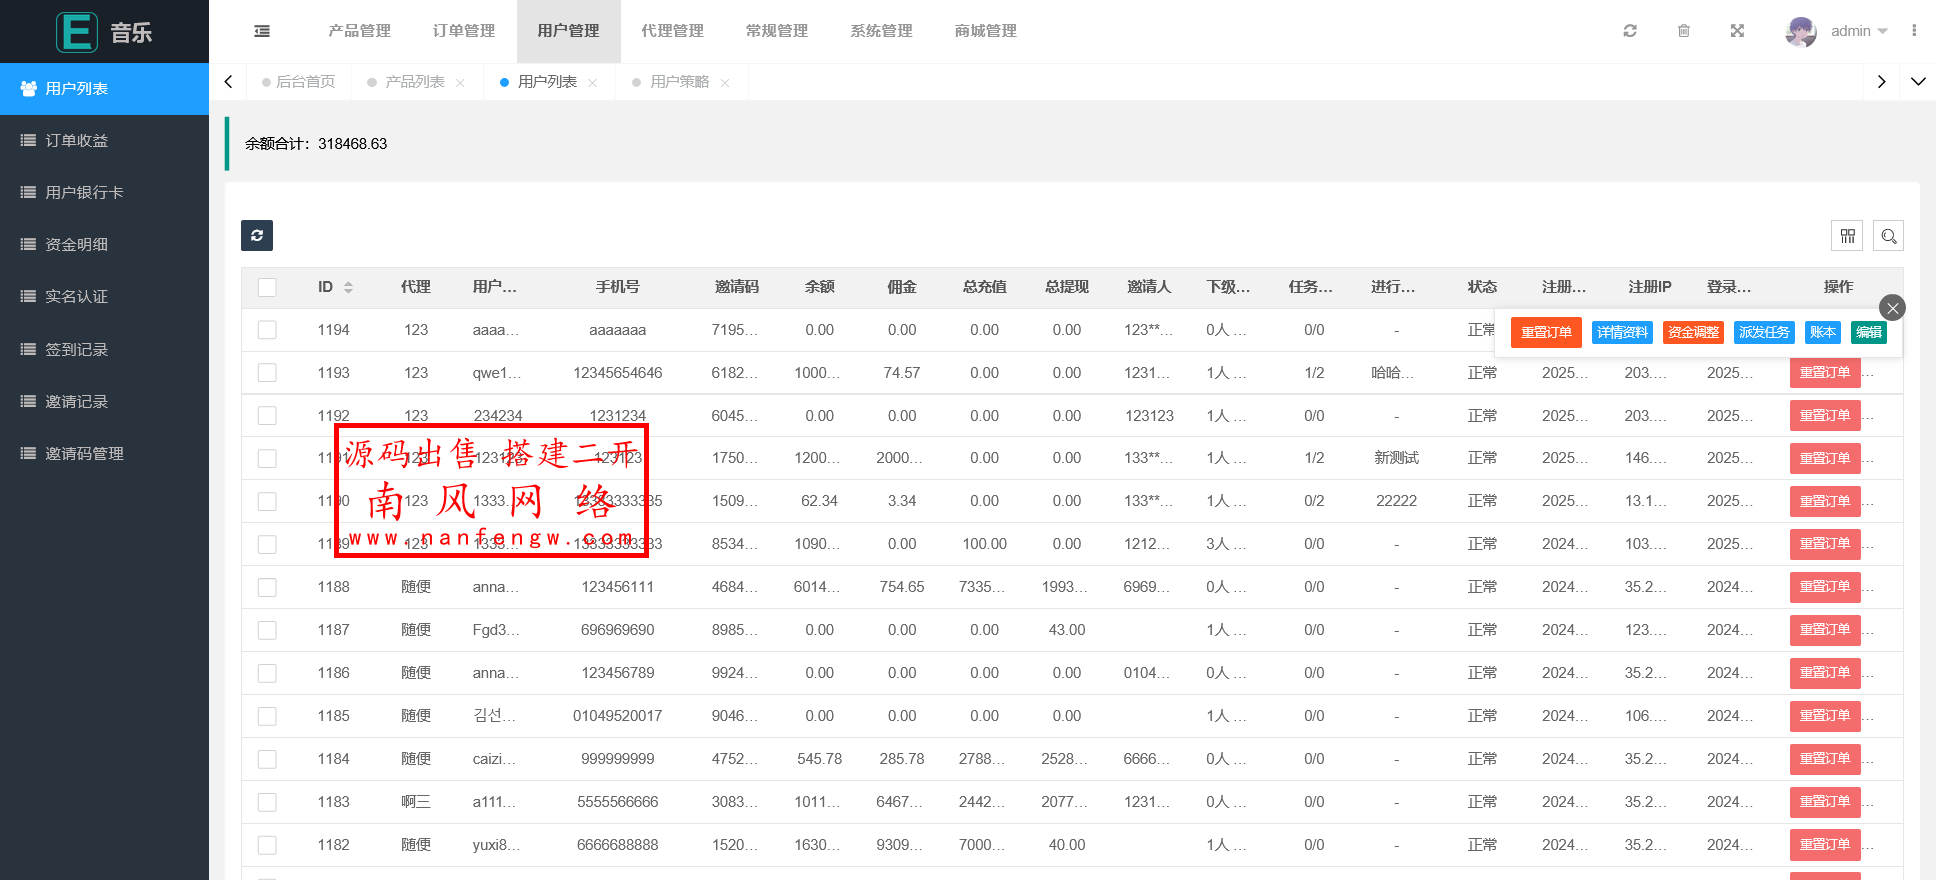Click the refresh icon in top header
The image size is (1936, 880).
coord(1630,31)
